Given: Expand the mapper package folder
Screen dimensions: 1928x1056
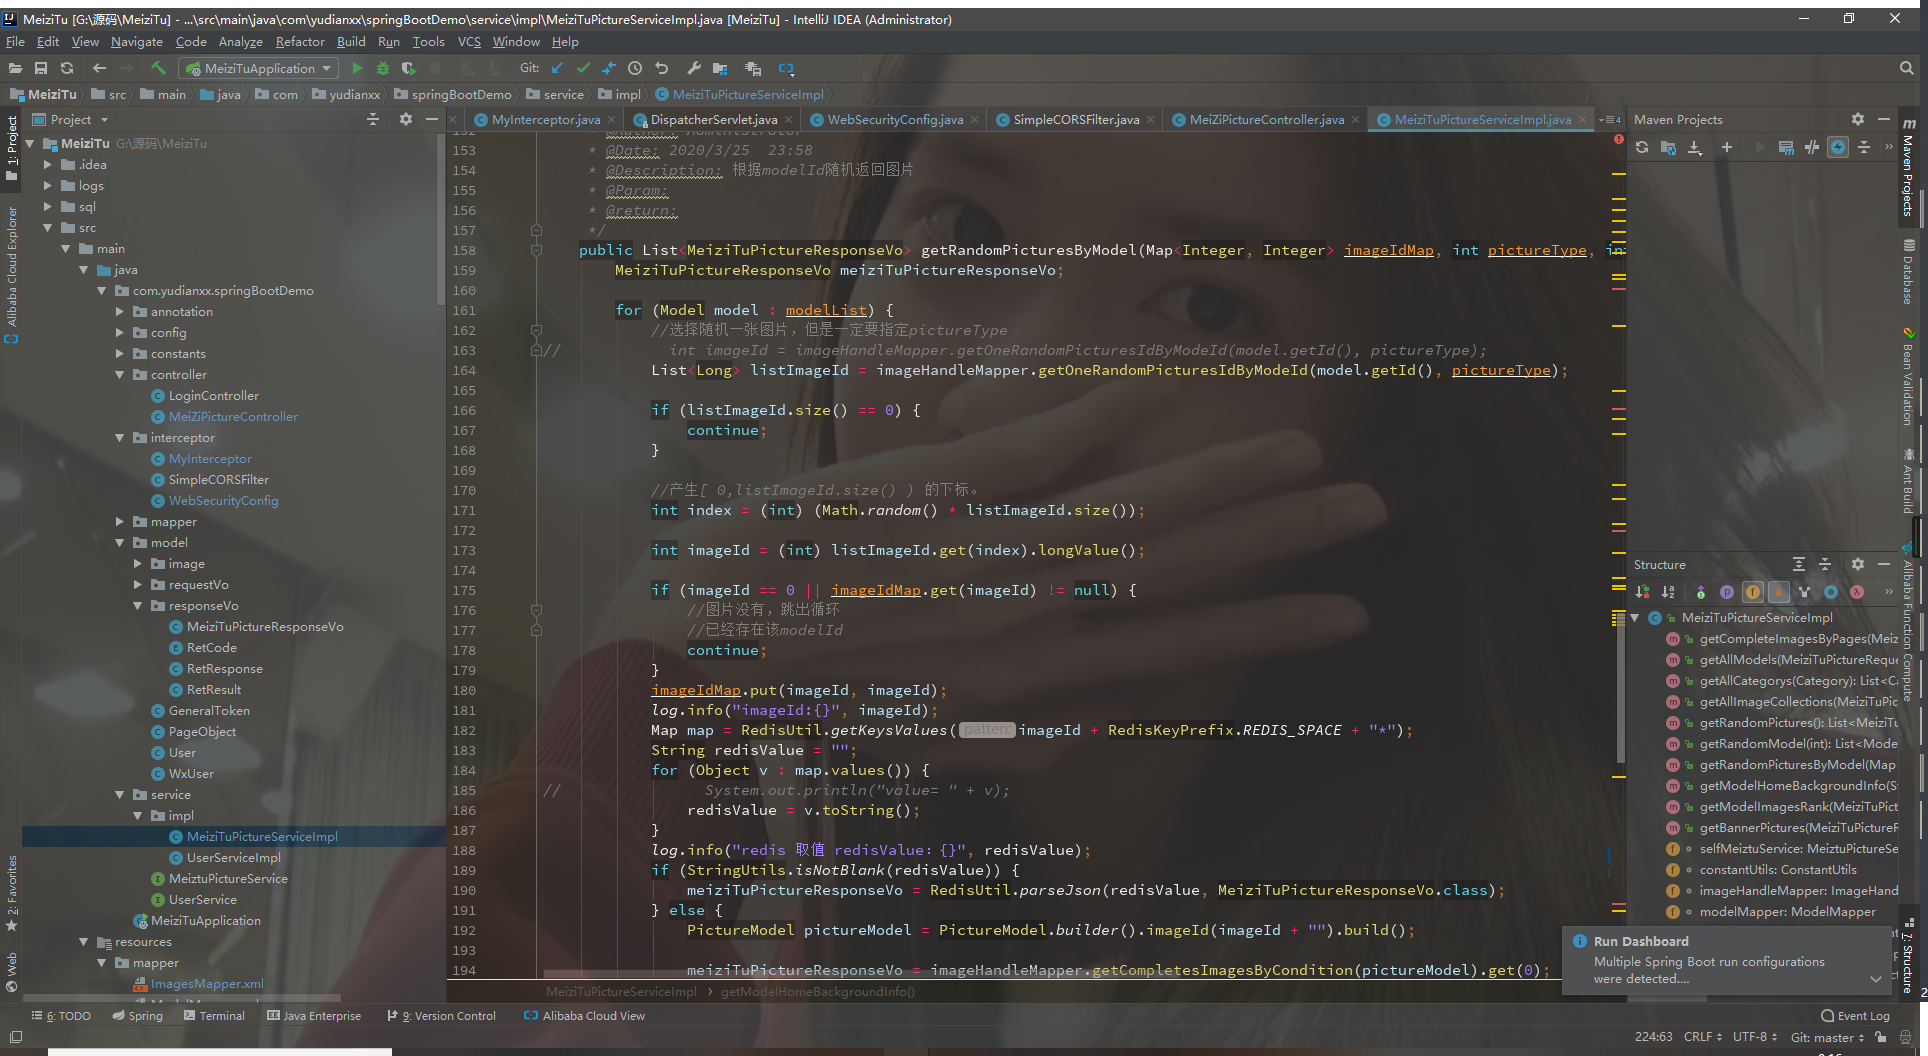Looking at the screenshot, I should 120,522.
